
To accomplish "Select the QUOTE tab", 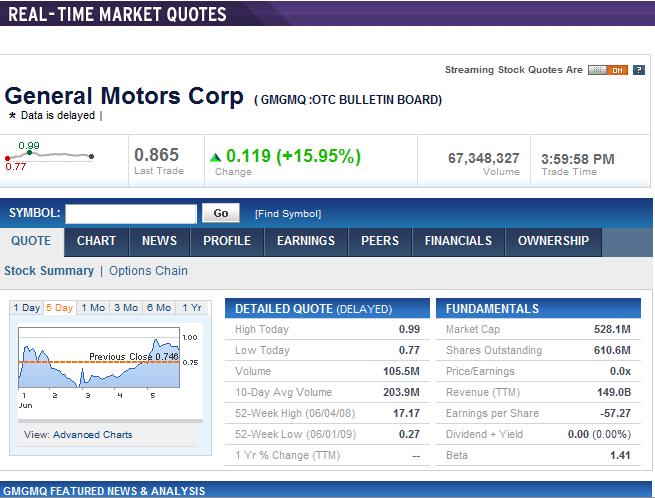I will [31, 241].
